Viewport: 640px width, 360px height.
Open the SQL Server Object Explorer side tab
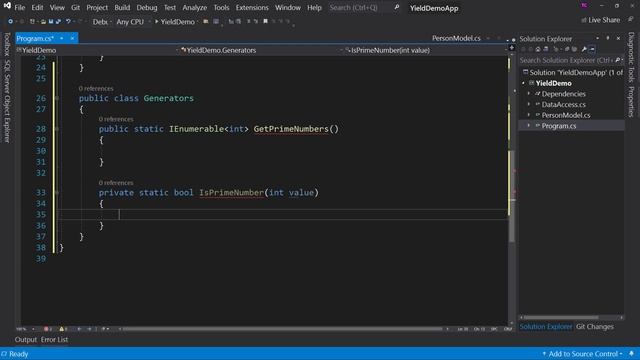(7, 101)
